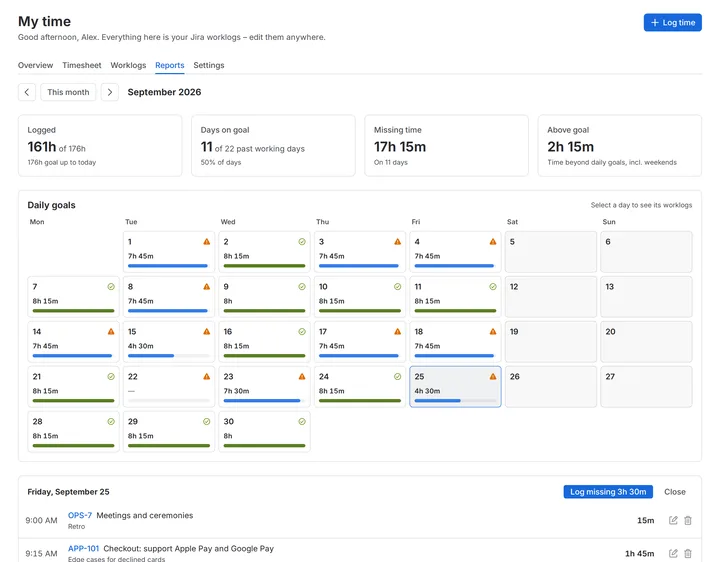Click warning icon on September 4
The image size is (720, 562).
(x=493, y=242)
